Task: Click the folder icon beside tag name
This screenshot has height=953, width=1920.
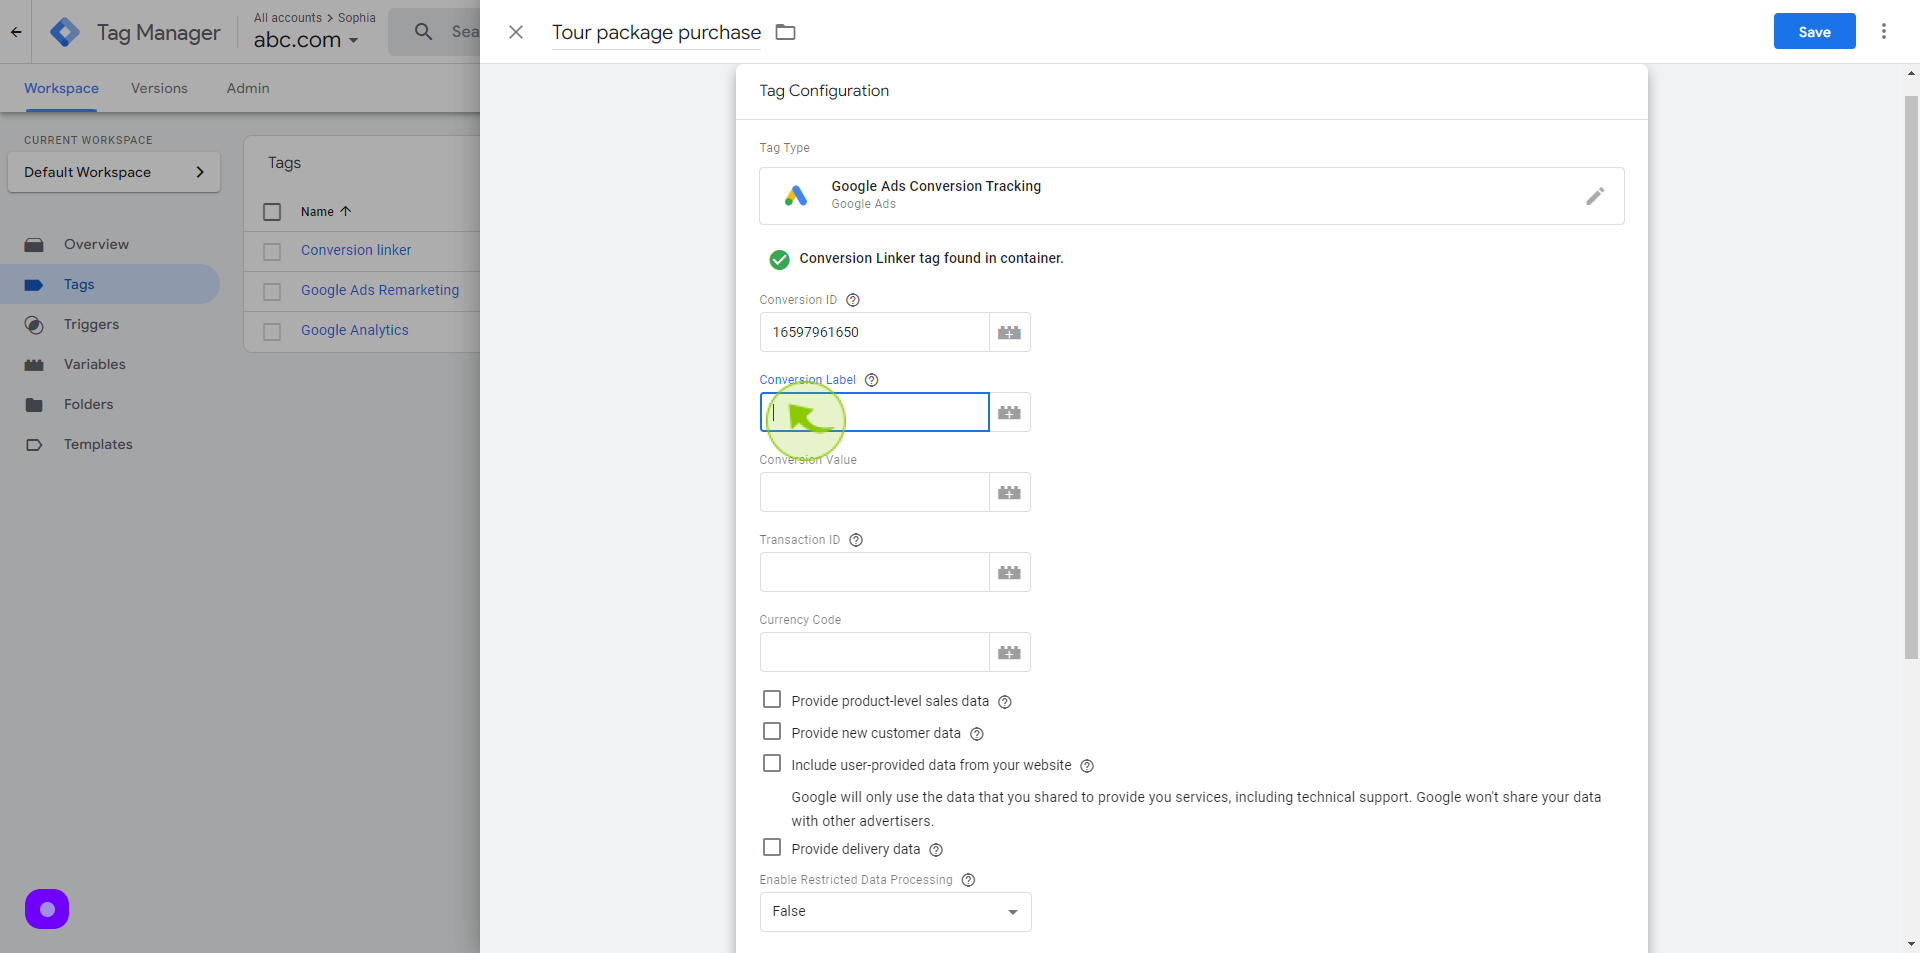Action: pyautogui.click(x=786, y=32)
